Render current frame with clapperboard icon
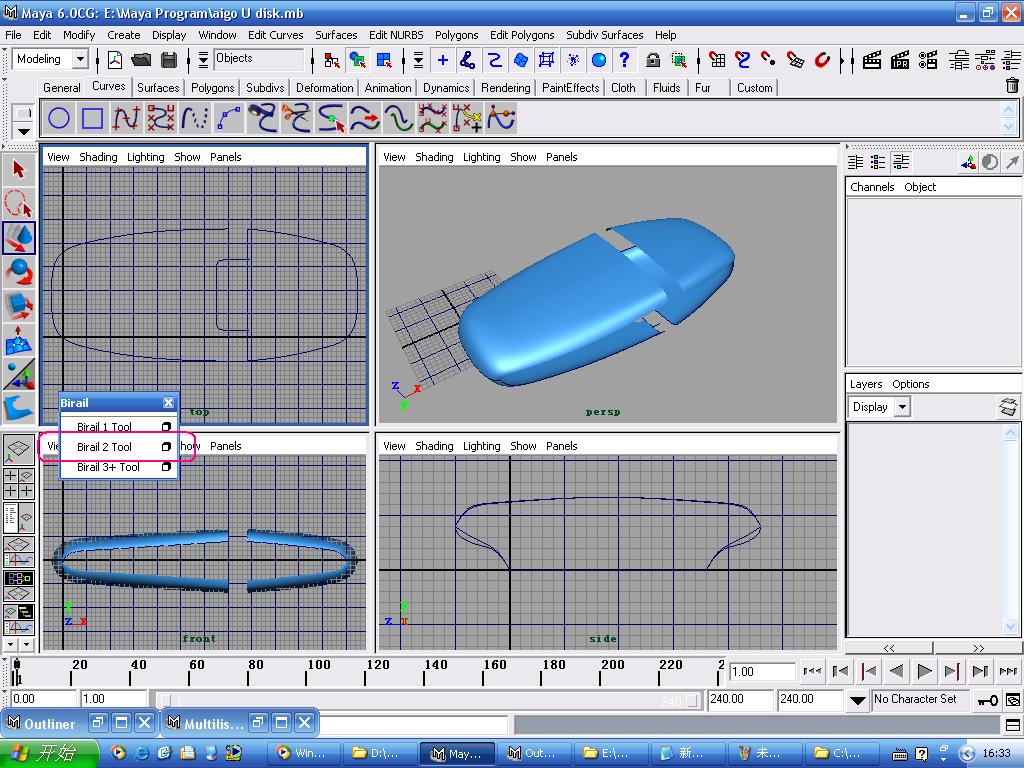 point(872,60)
